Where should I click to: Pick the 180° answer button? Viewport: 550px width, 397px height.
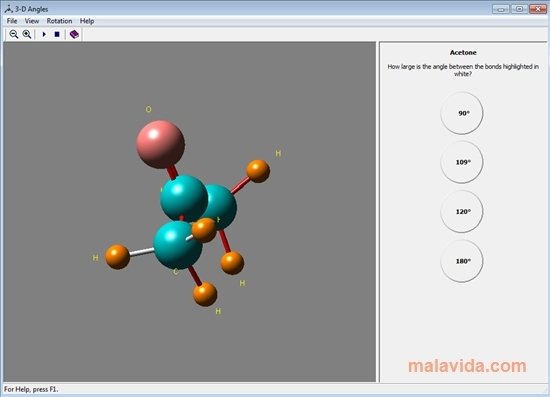[462, 261]
